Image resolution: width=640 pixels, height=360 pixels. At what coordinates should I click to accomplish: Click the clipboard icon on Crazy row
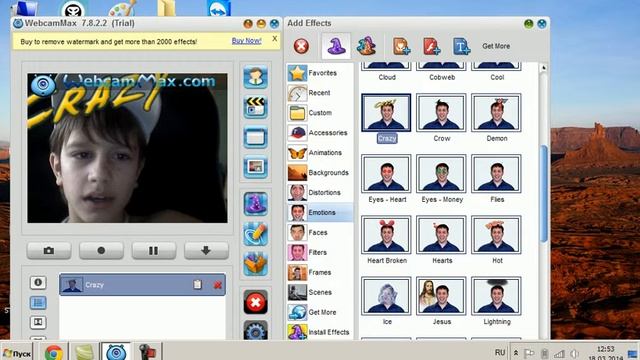[x=198, y=284]
